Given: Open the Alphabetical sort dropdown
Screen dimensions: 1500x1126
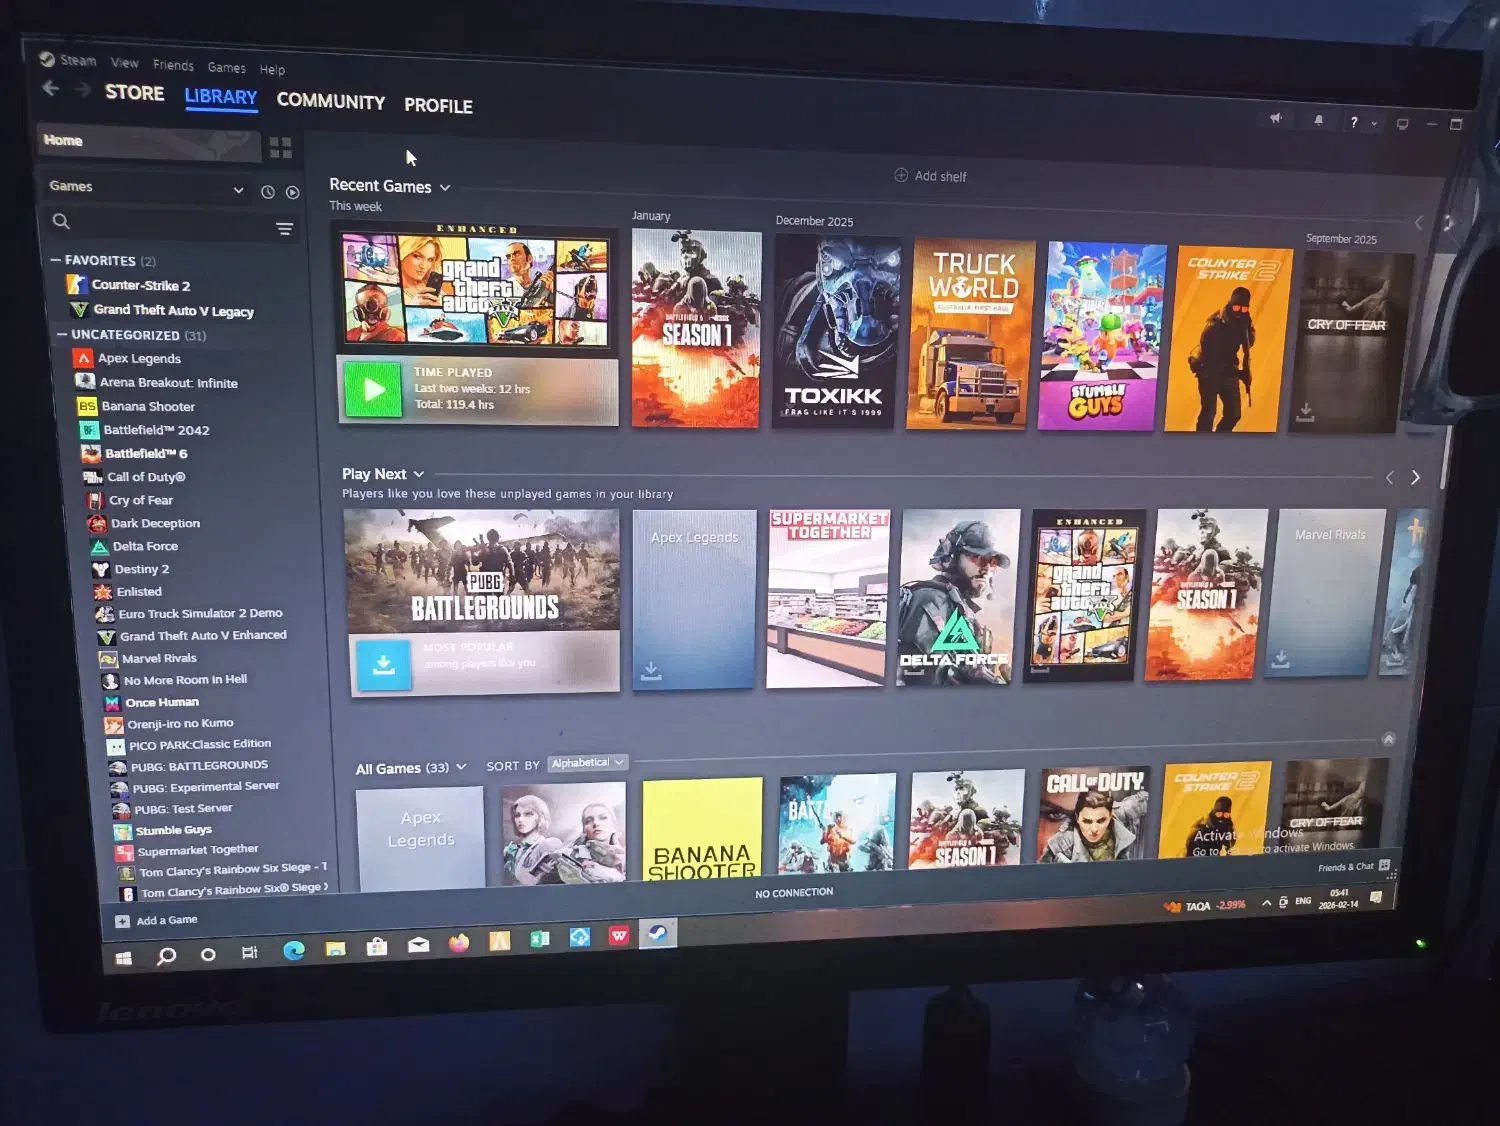Looking at the screenshot, I should click(588, 763).
